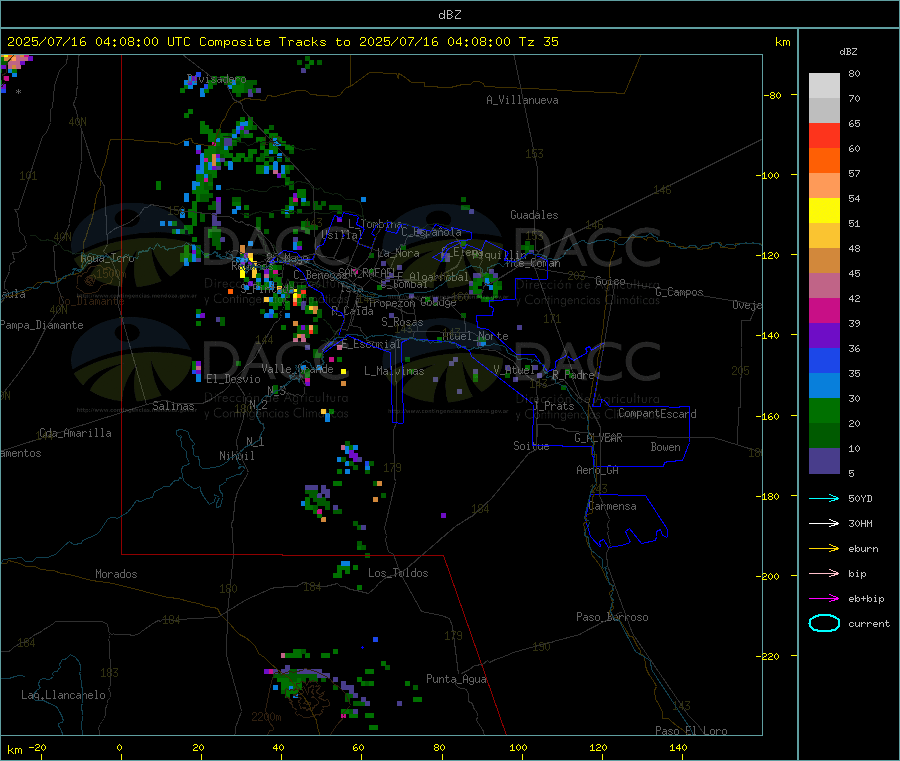
Task: Click the 'A_Villanueva' map label
Action: pos(522,100)
